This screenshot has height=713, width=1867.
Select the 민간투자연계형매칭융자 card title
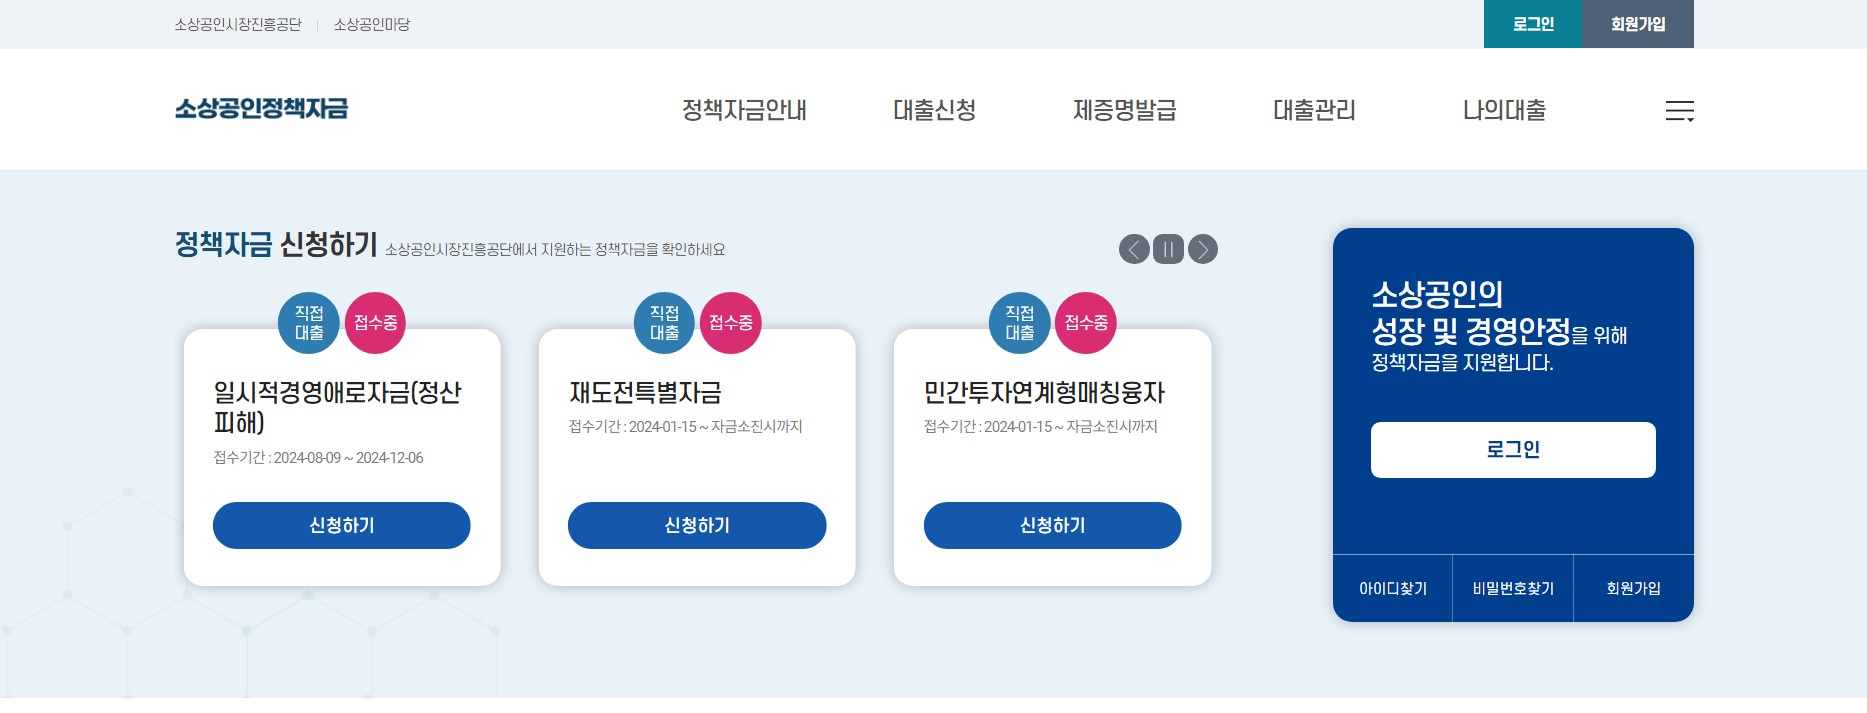click(1044, 393)
